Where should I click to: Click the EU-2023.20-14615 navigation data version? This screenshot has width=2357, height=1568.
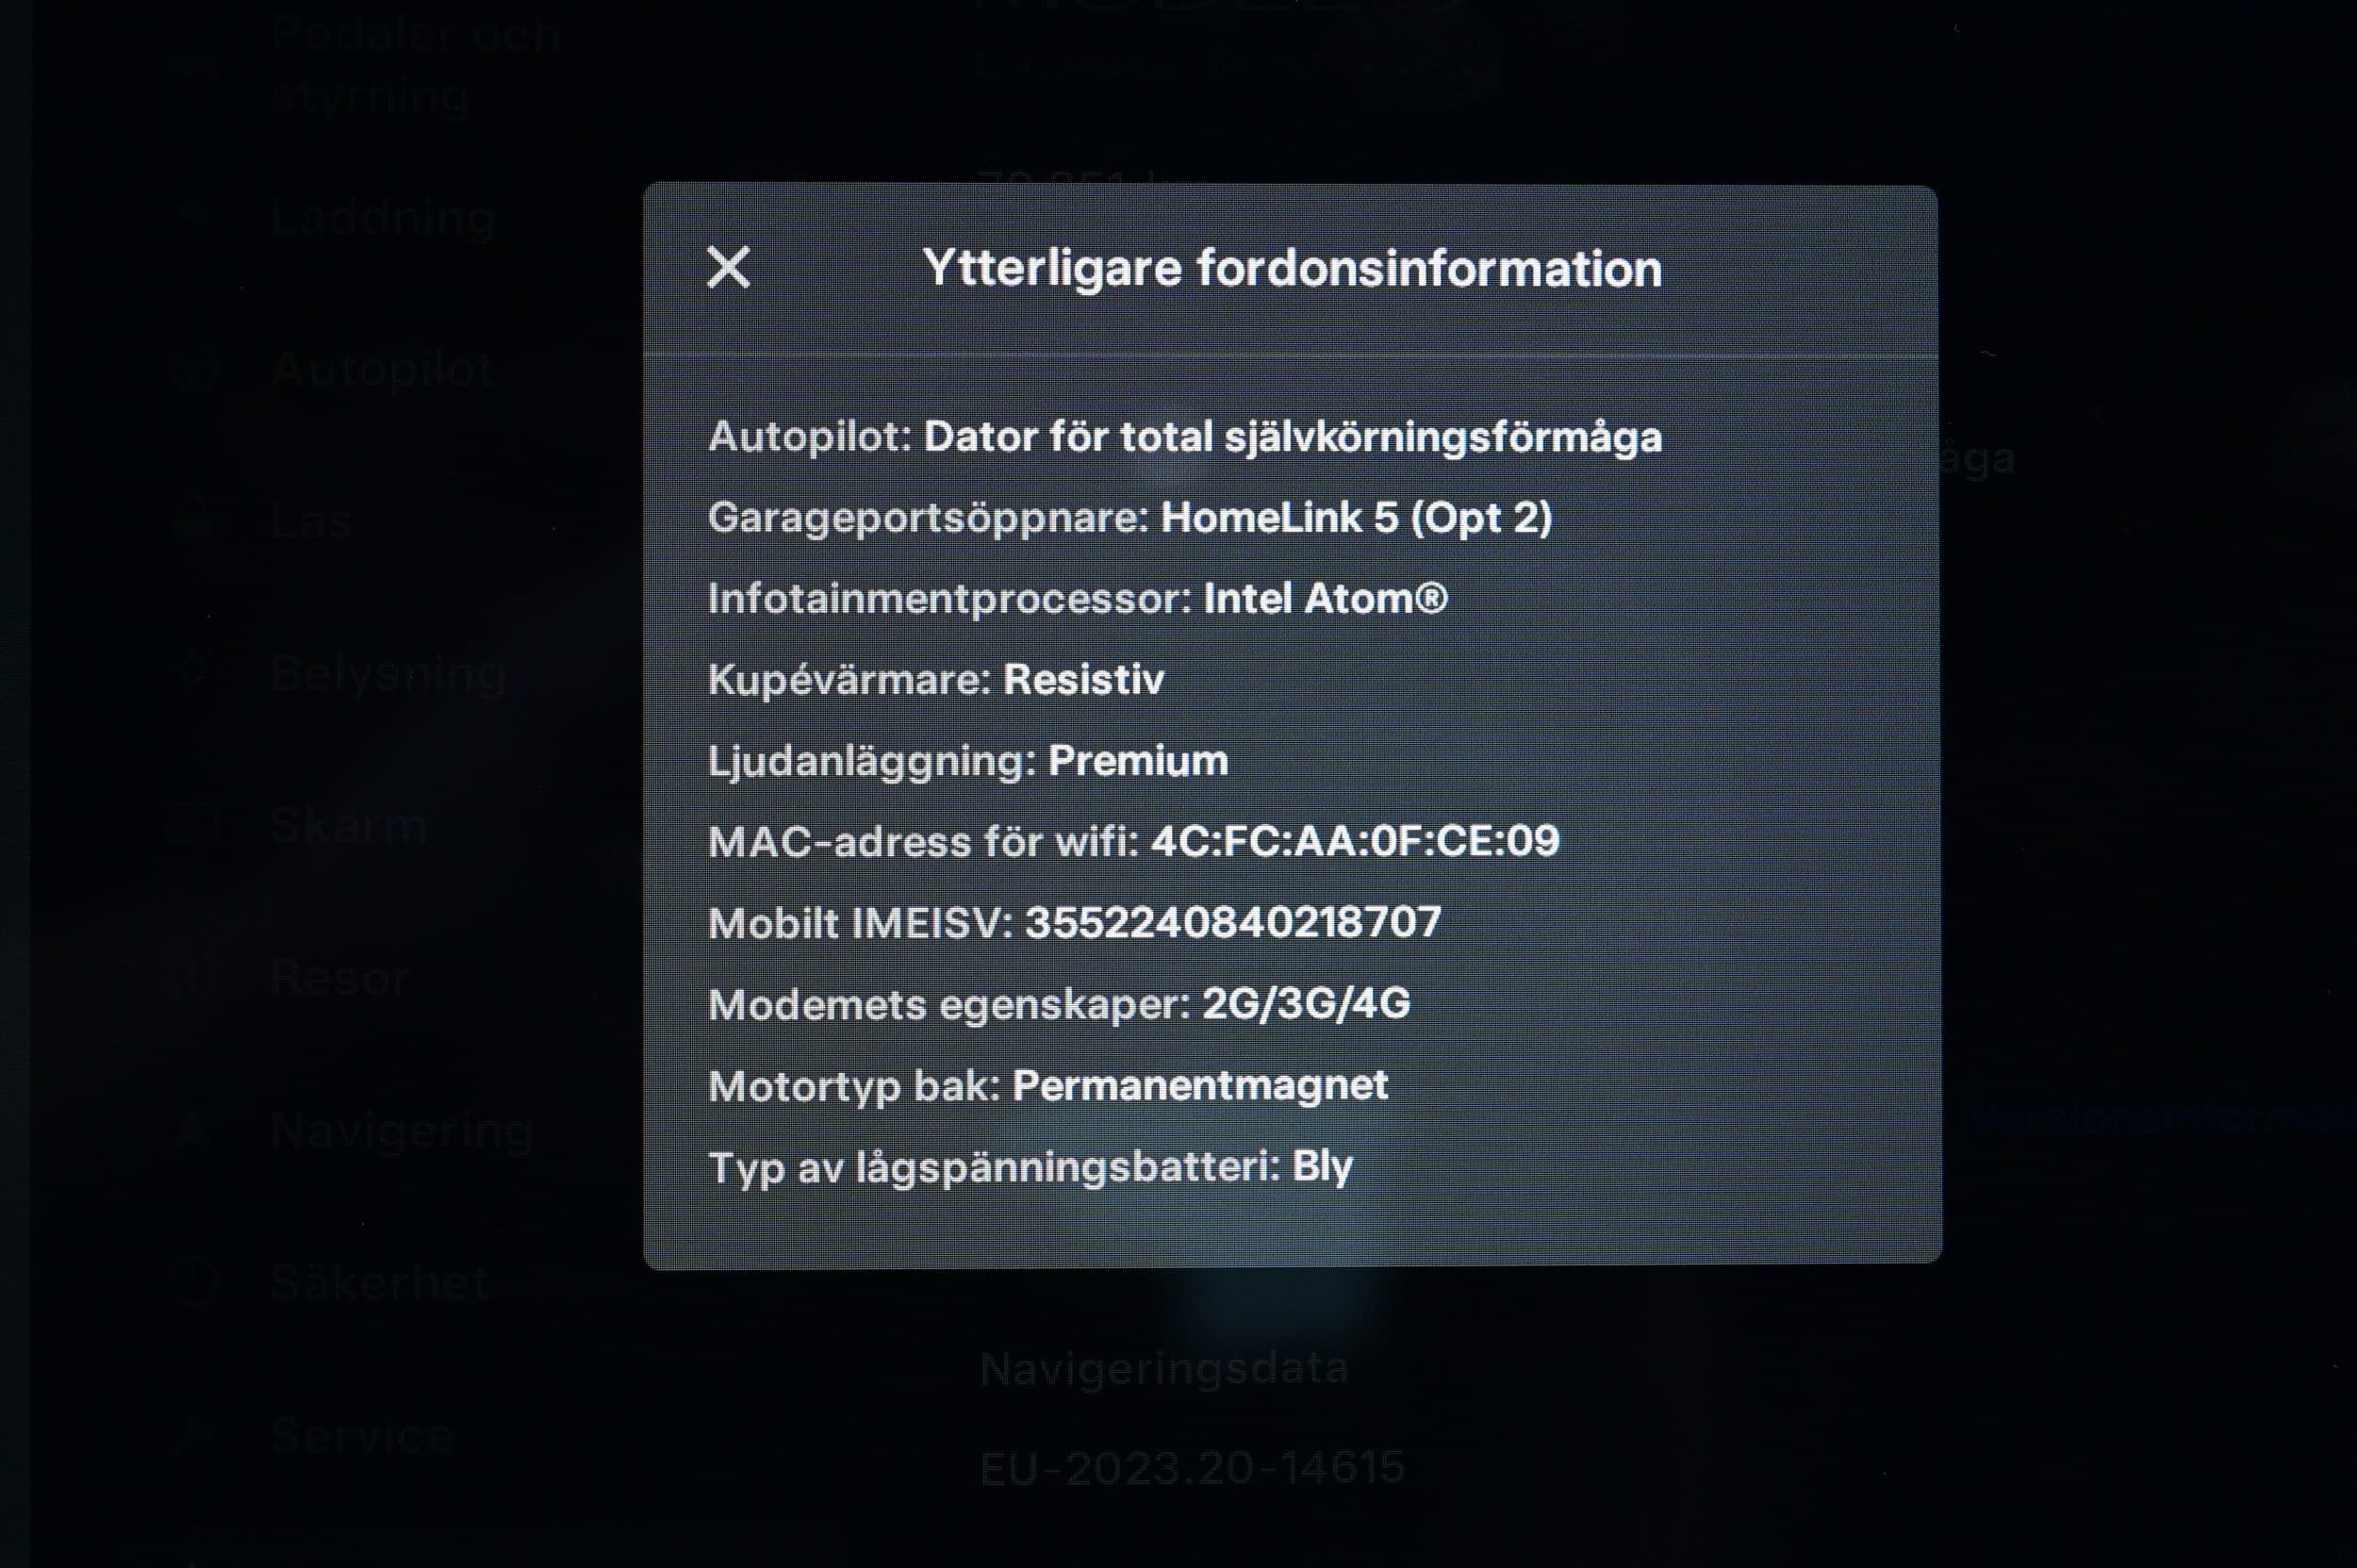1192,1468
